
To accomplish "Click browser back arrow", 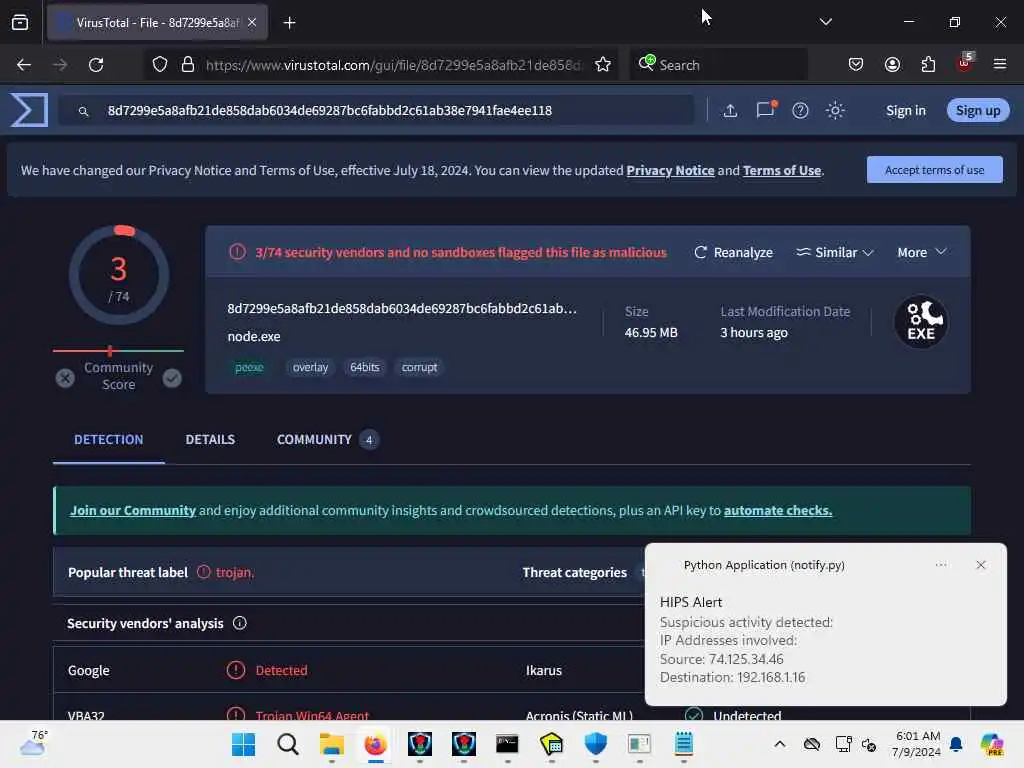I will click(x=24, y=65).
